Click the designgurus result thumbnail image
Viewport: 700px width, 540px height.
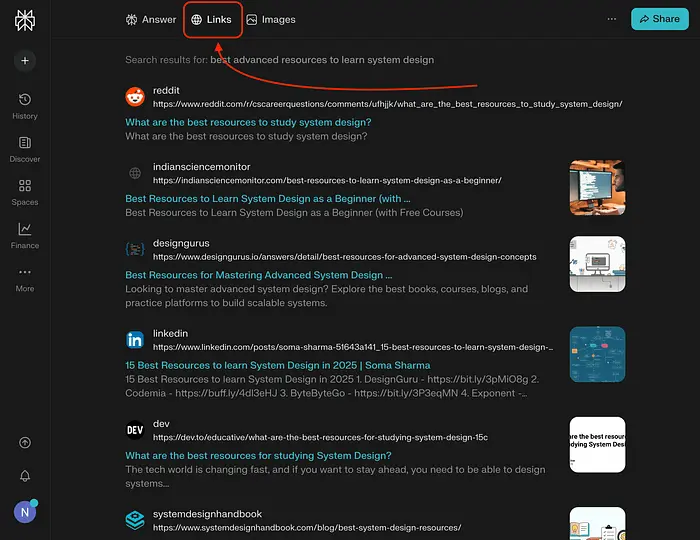point(597,264)
